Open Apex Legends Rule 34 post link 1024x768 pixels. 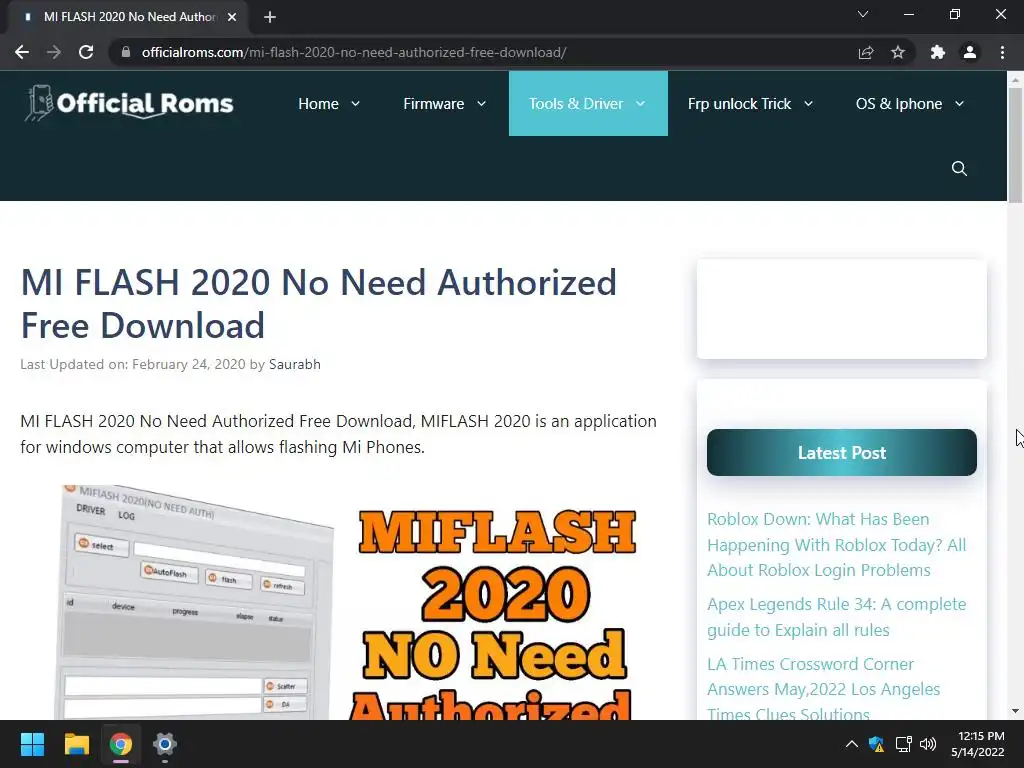837,617
